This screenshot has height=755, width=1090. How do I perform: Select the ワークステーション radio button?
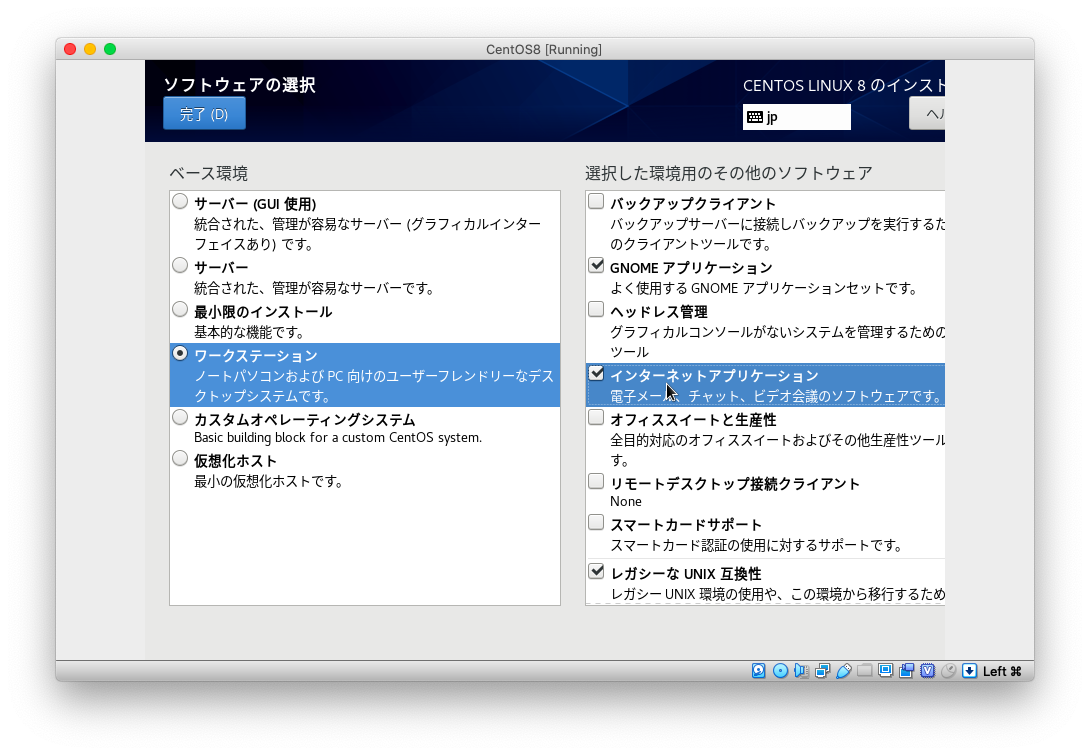point(180,353)
